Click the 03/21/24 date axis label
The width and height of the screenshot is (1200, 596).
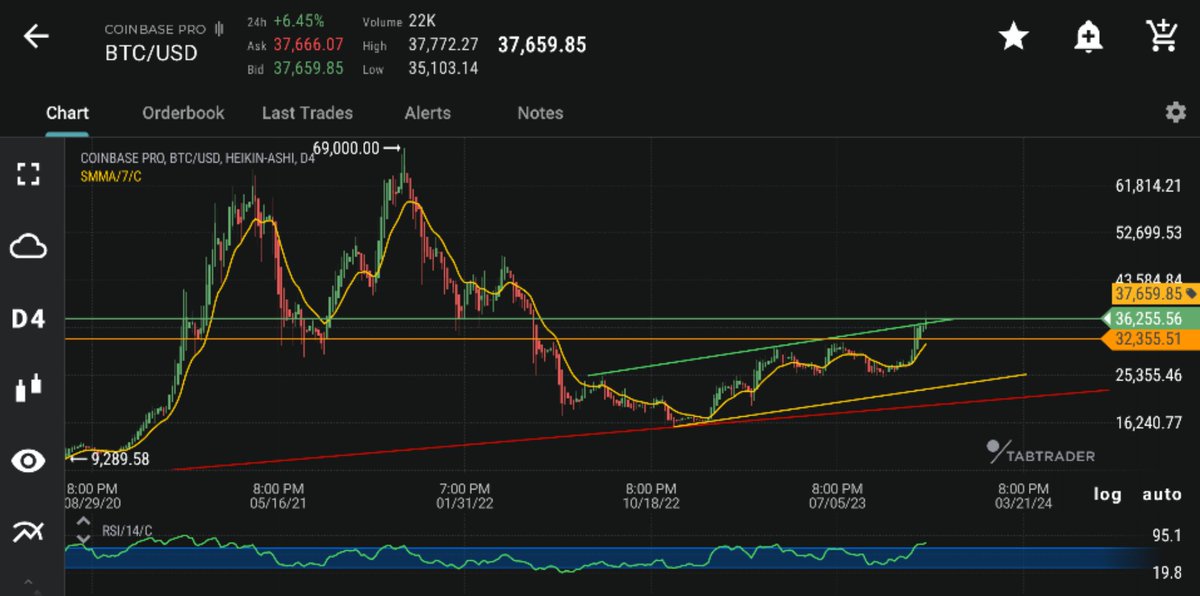1023,504
